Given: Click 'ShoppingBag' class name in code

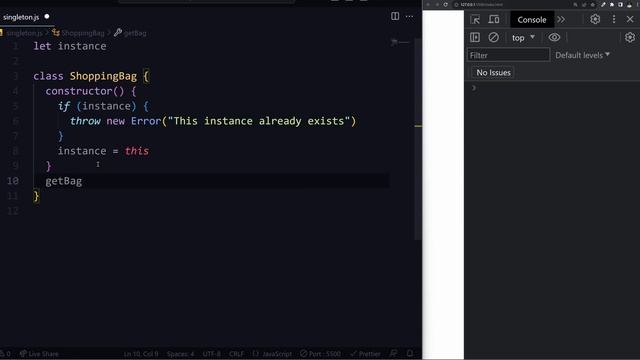Looking at the screenshot, I should pos(103,76).
